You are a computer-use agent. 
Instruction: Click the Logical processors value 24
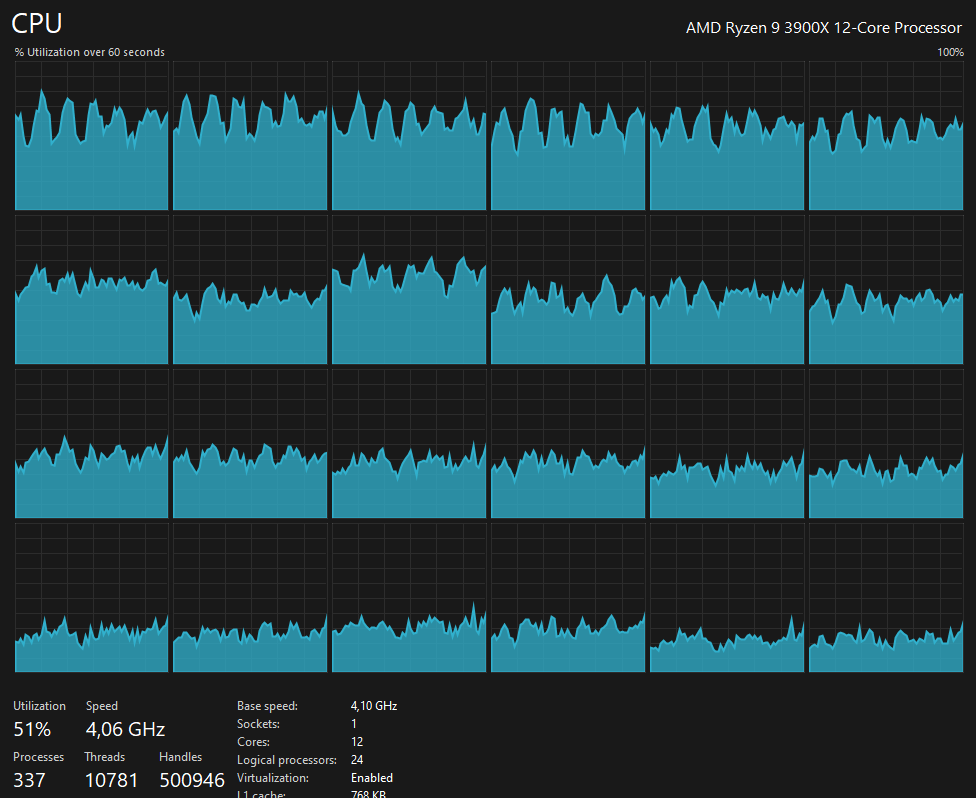pos(357,760)
